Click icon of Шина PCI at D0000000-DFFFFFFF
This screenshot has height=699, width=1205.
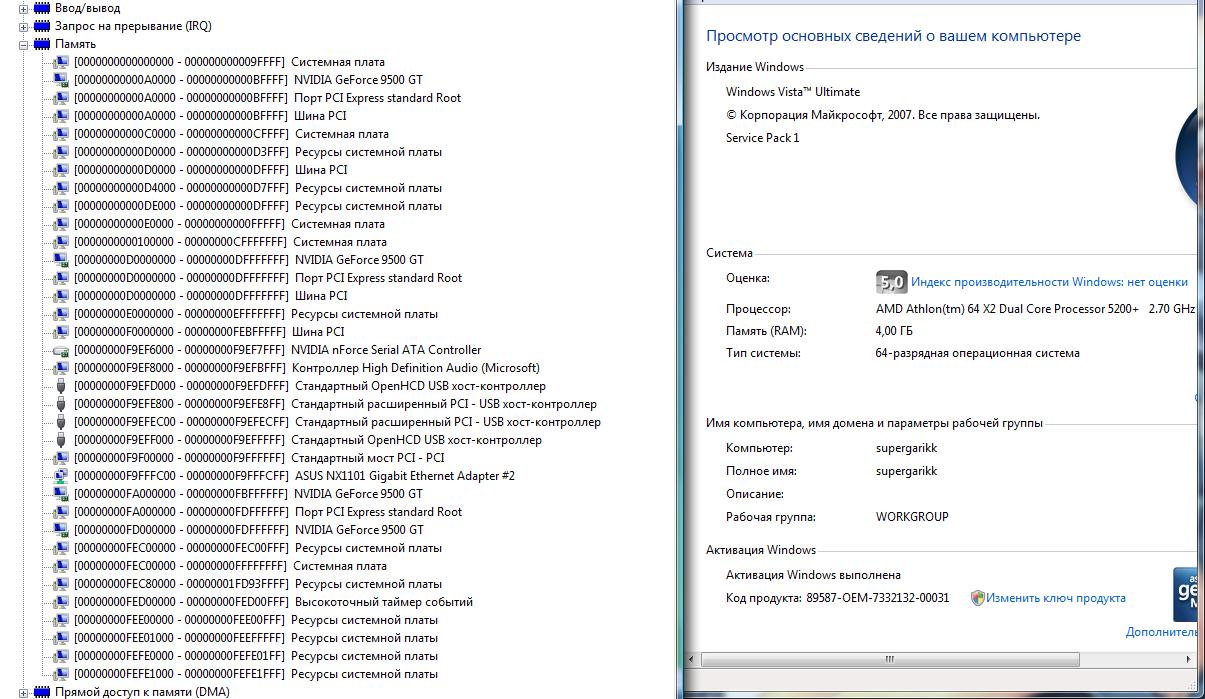click(x=60, y=296)
